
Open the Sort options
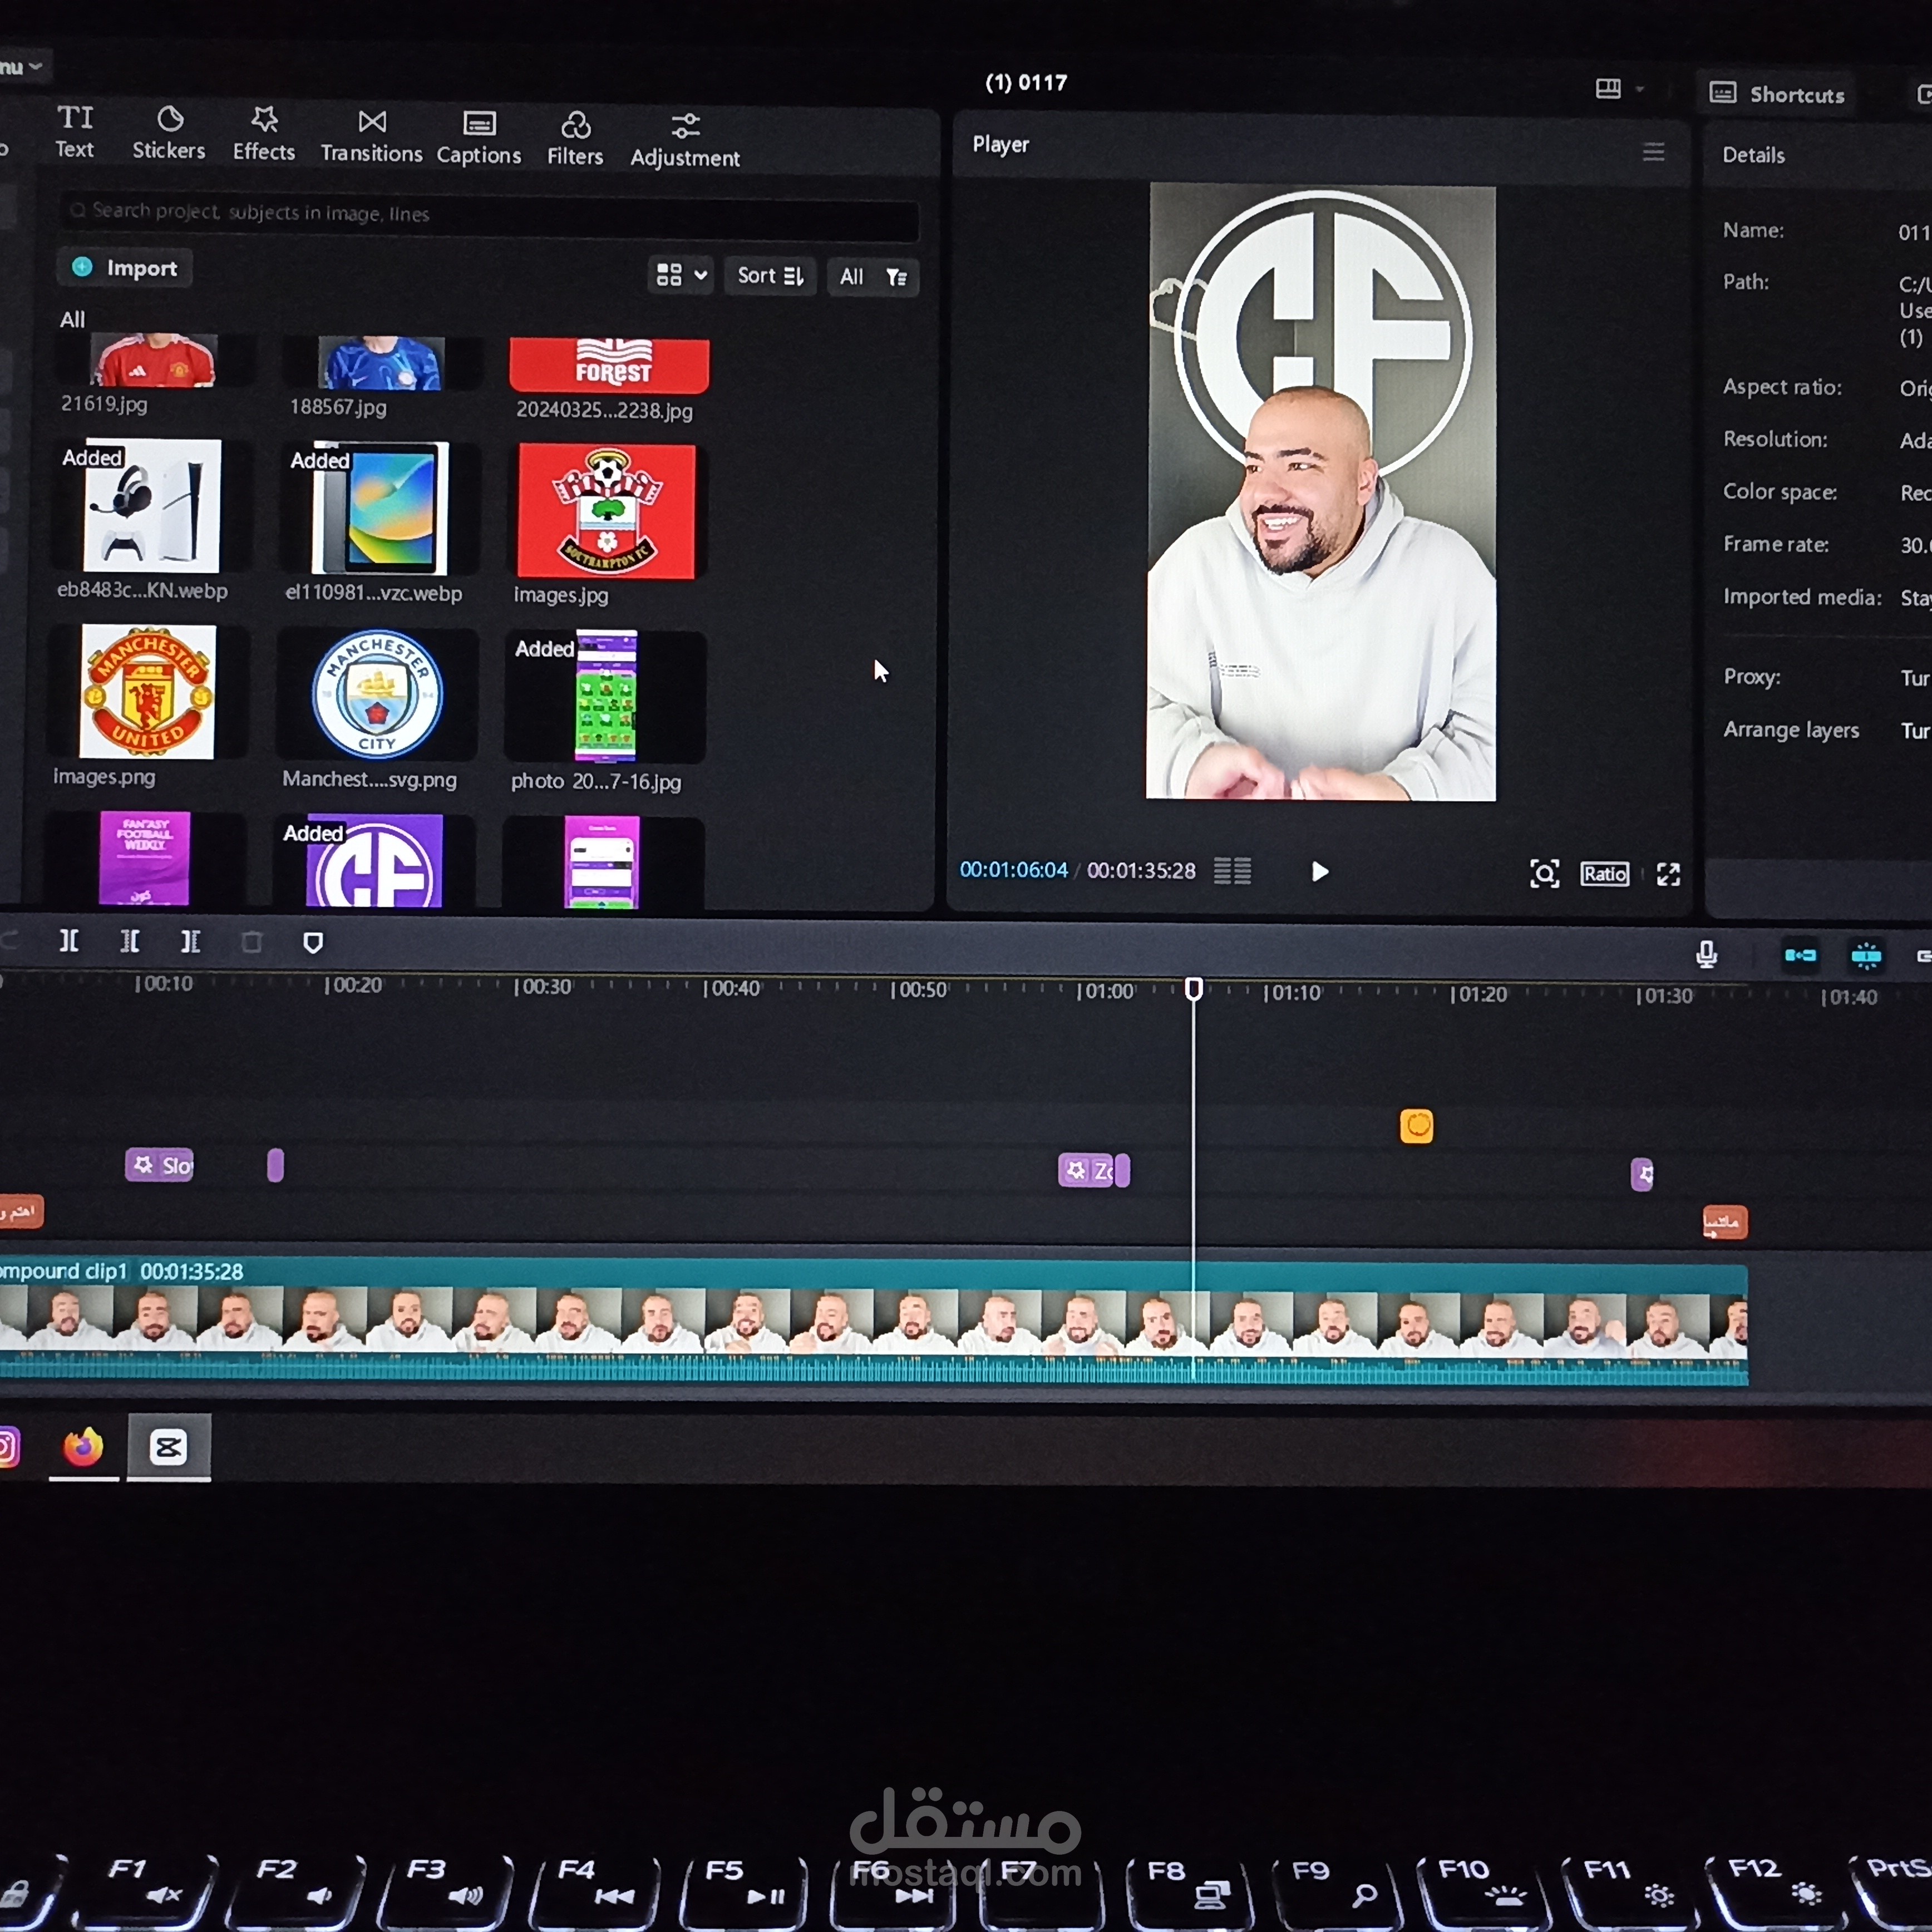pyautogui.click(x=770, y=276)
